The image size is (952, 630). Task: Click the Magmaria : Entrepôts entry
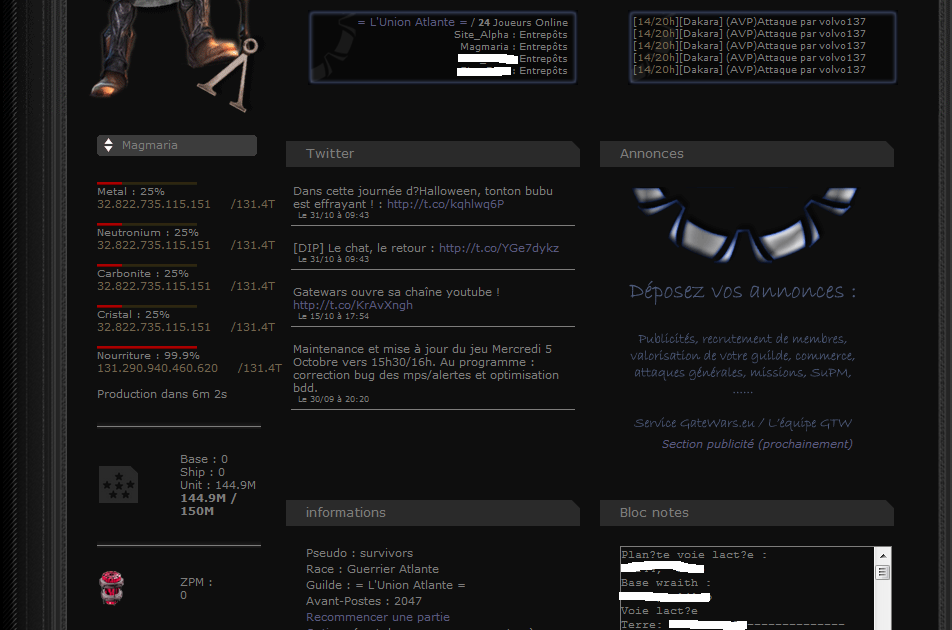(513, 47)
